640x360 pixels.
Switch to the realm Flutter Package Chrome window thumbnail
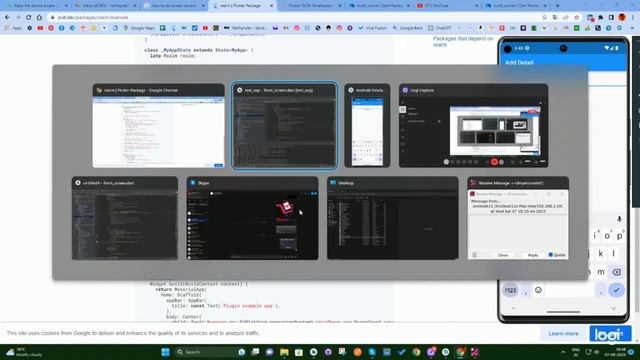pyautogui.click(x=158, y=126)
